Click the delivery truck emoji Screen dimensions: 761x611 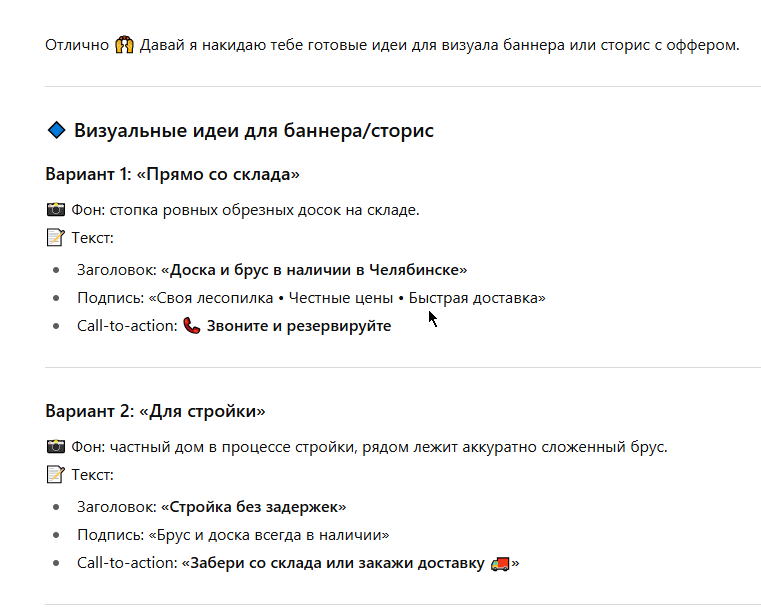tap(500, 563)
